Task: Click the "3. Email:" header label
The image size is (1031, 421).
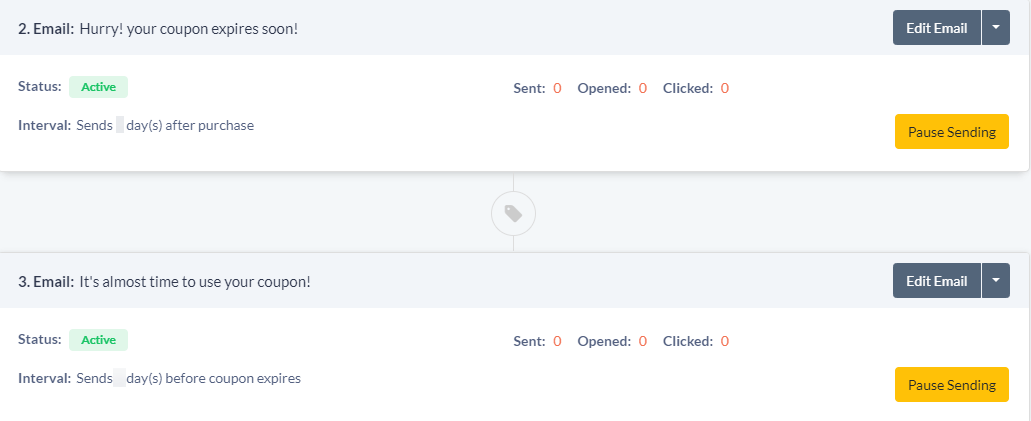Action: tap(46, 282)
